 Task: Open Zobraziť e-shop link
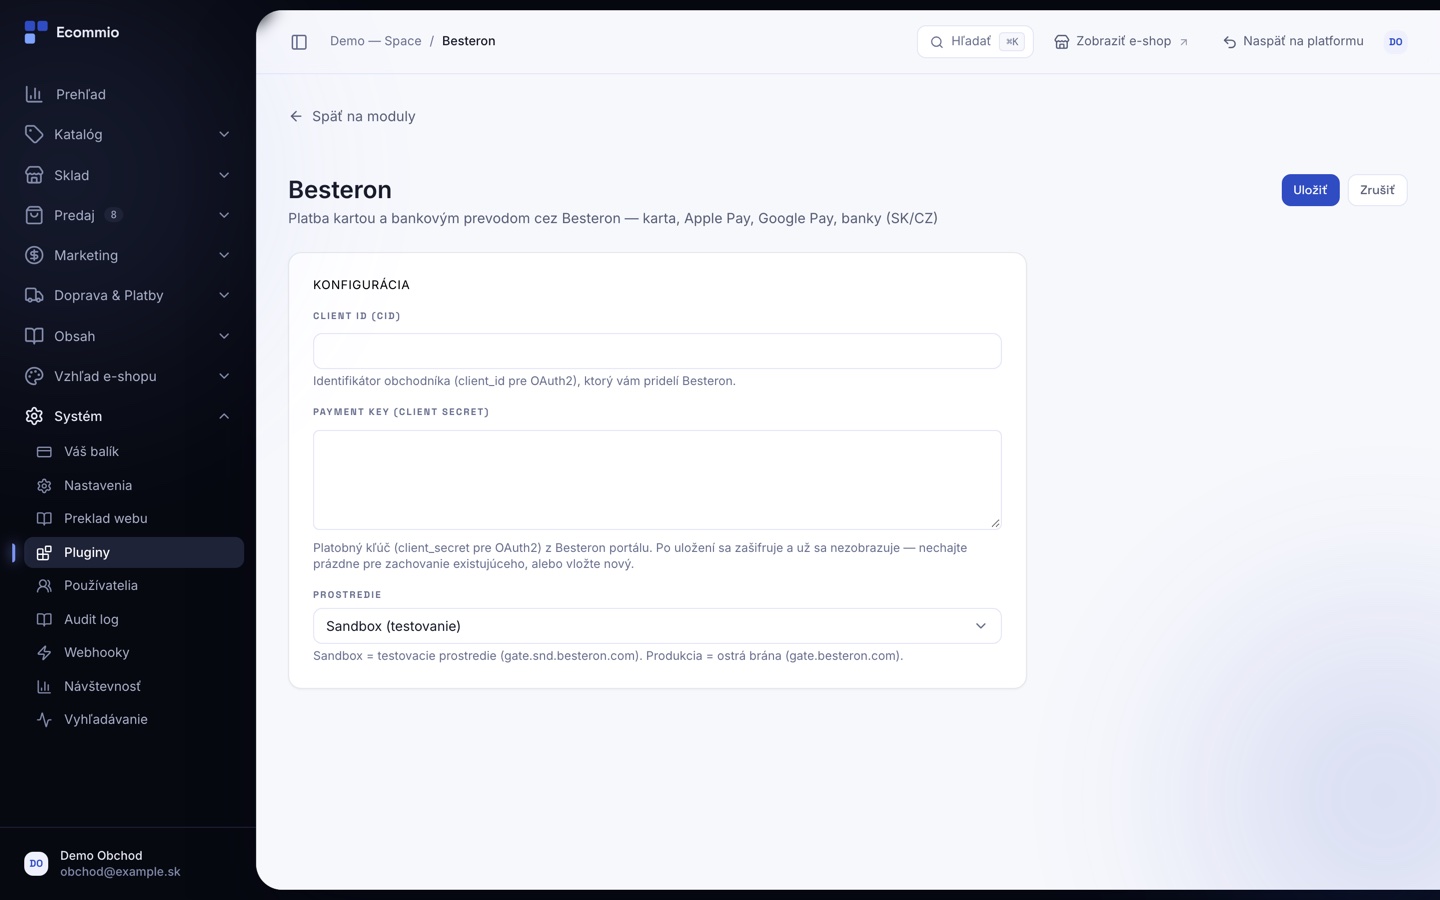[x=1121, y=42]
